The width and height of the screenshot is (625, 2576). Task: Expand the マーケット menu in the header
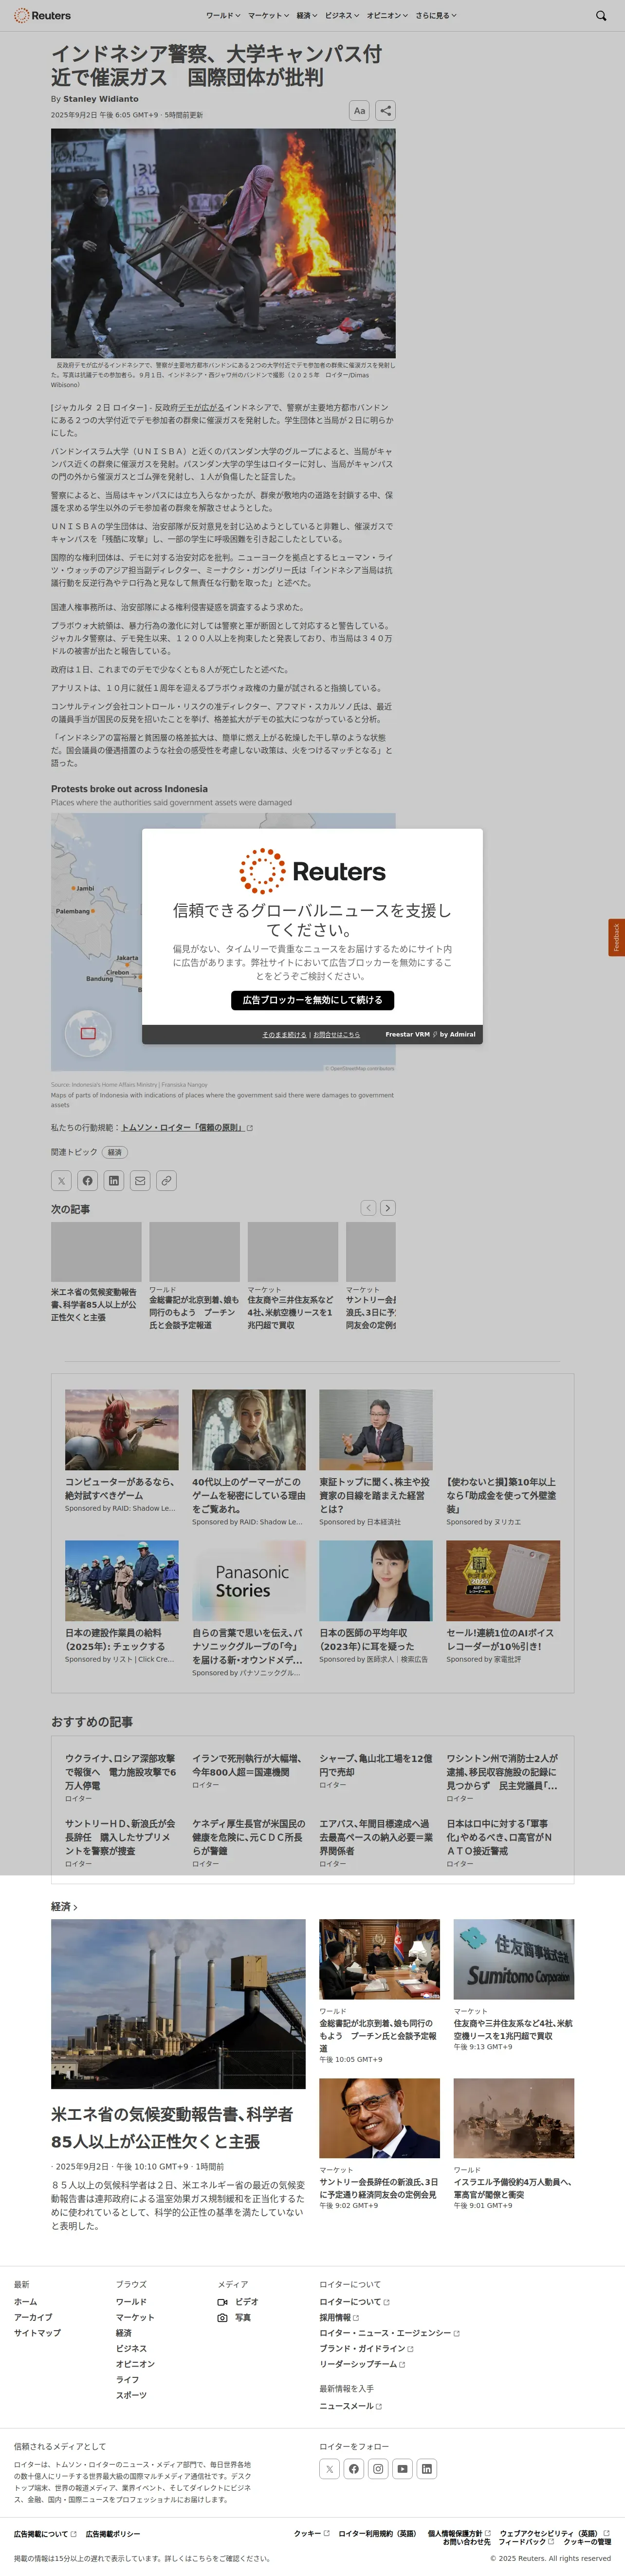tap(268, 16)
